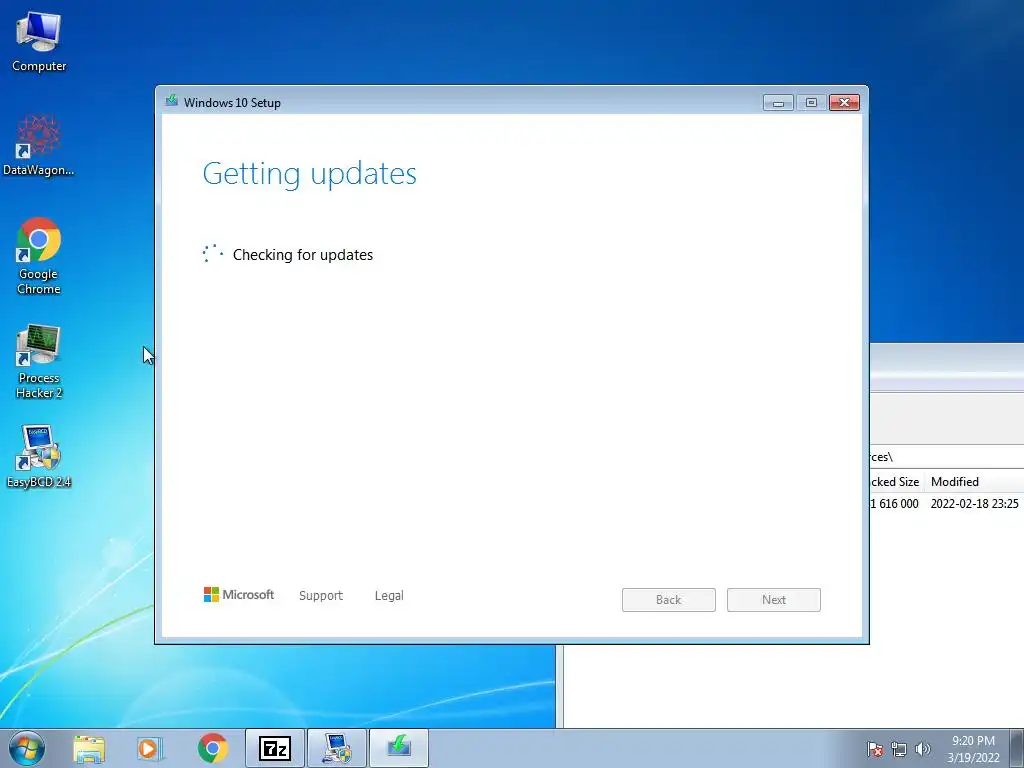Maximize the Windows 10 Setup window
1024x768 pixels.
tap(811, 103)
